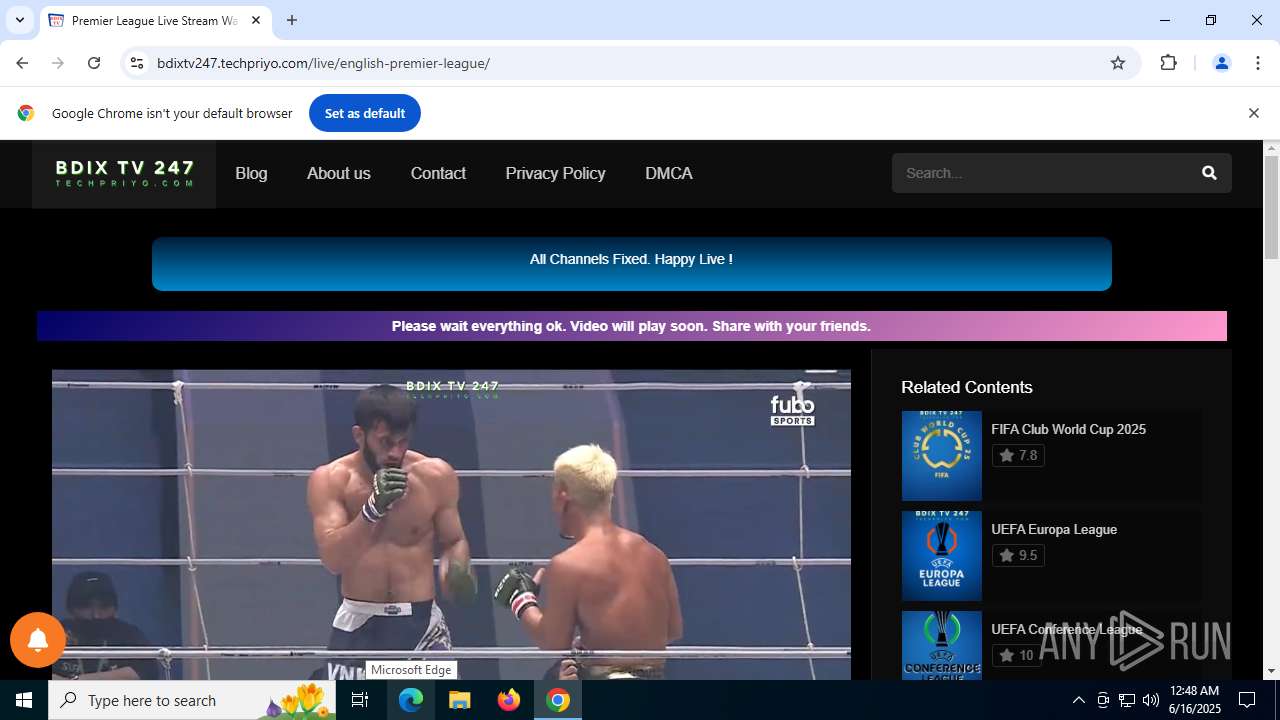Viewport: 1280px width, 720px height.
Task: Open Chrome extensions puzzle icon
Action: 1168,63
